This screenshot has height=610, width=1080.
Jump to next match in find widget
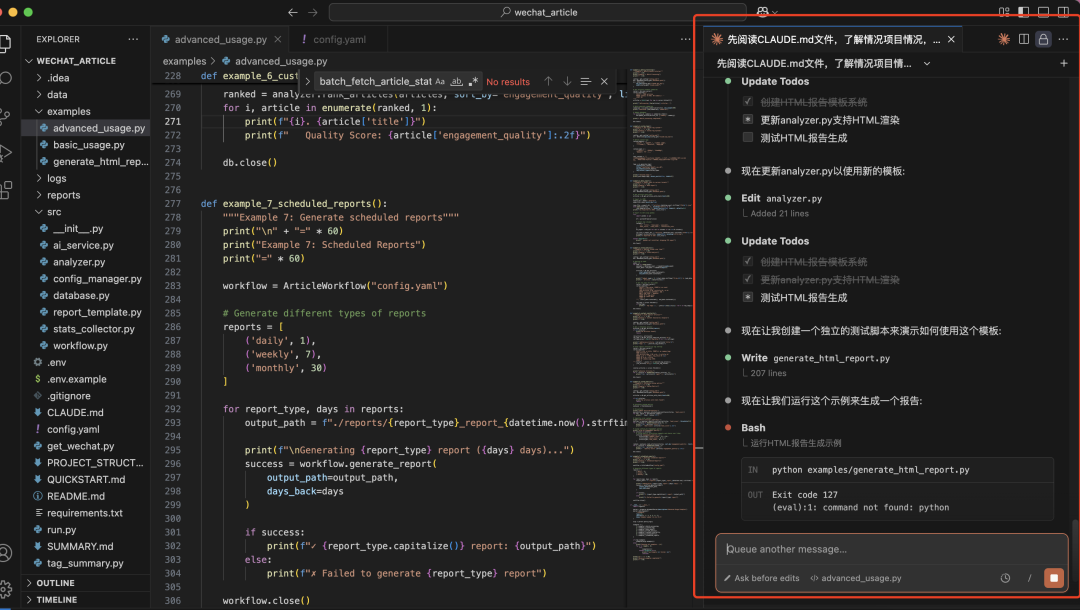pos(567,81)
